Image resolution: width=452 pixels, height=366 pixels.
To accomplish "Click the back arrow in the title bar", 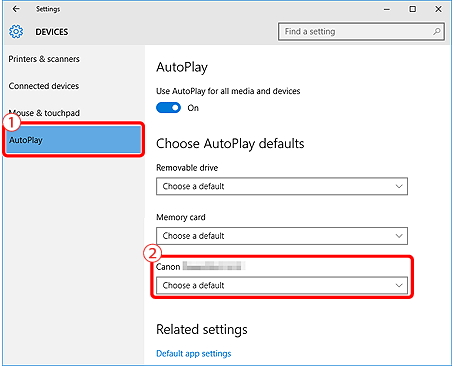I will tap(16, 9).
